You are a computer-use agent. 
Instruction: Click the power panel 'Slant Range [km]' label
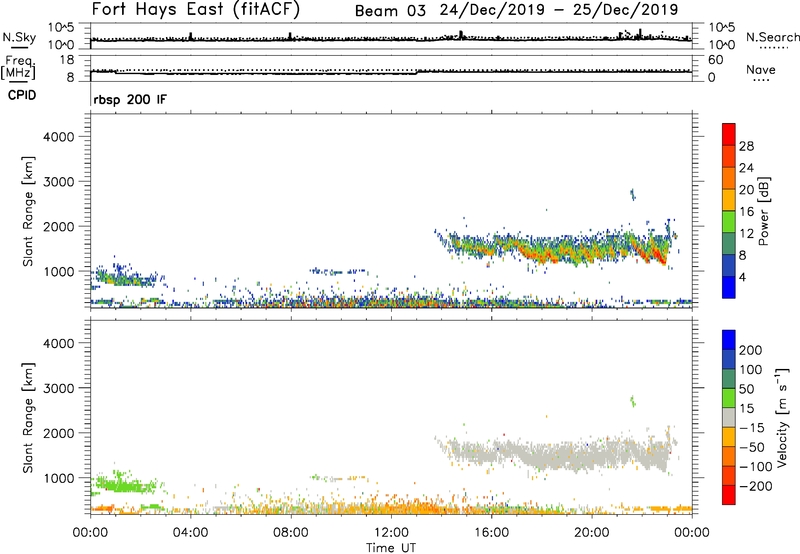pos(28,212)
